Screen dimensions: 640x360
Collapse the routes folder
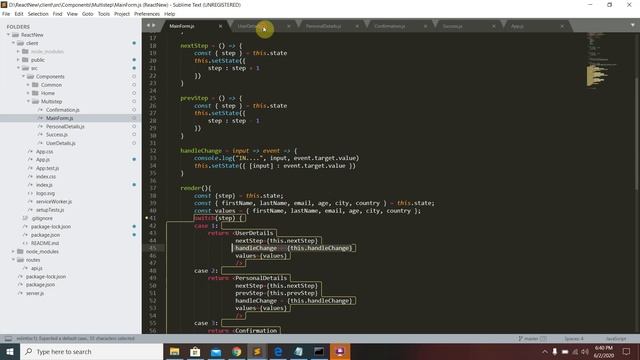tap(13, 260)
